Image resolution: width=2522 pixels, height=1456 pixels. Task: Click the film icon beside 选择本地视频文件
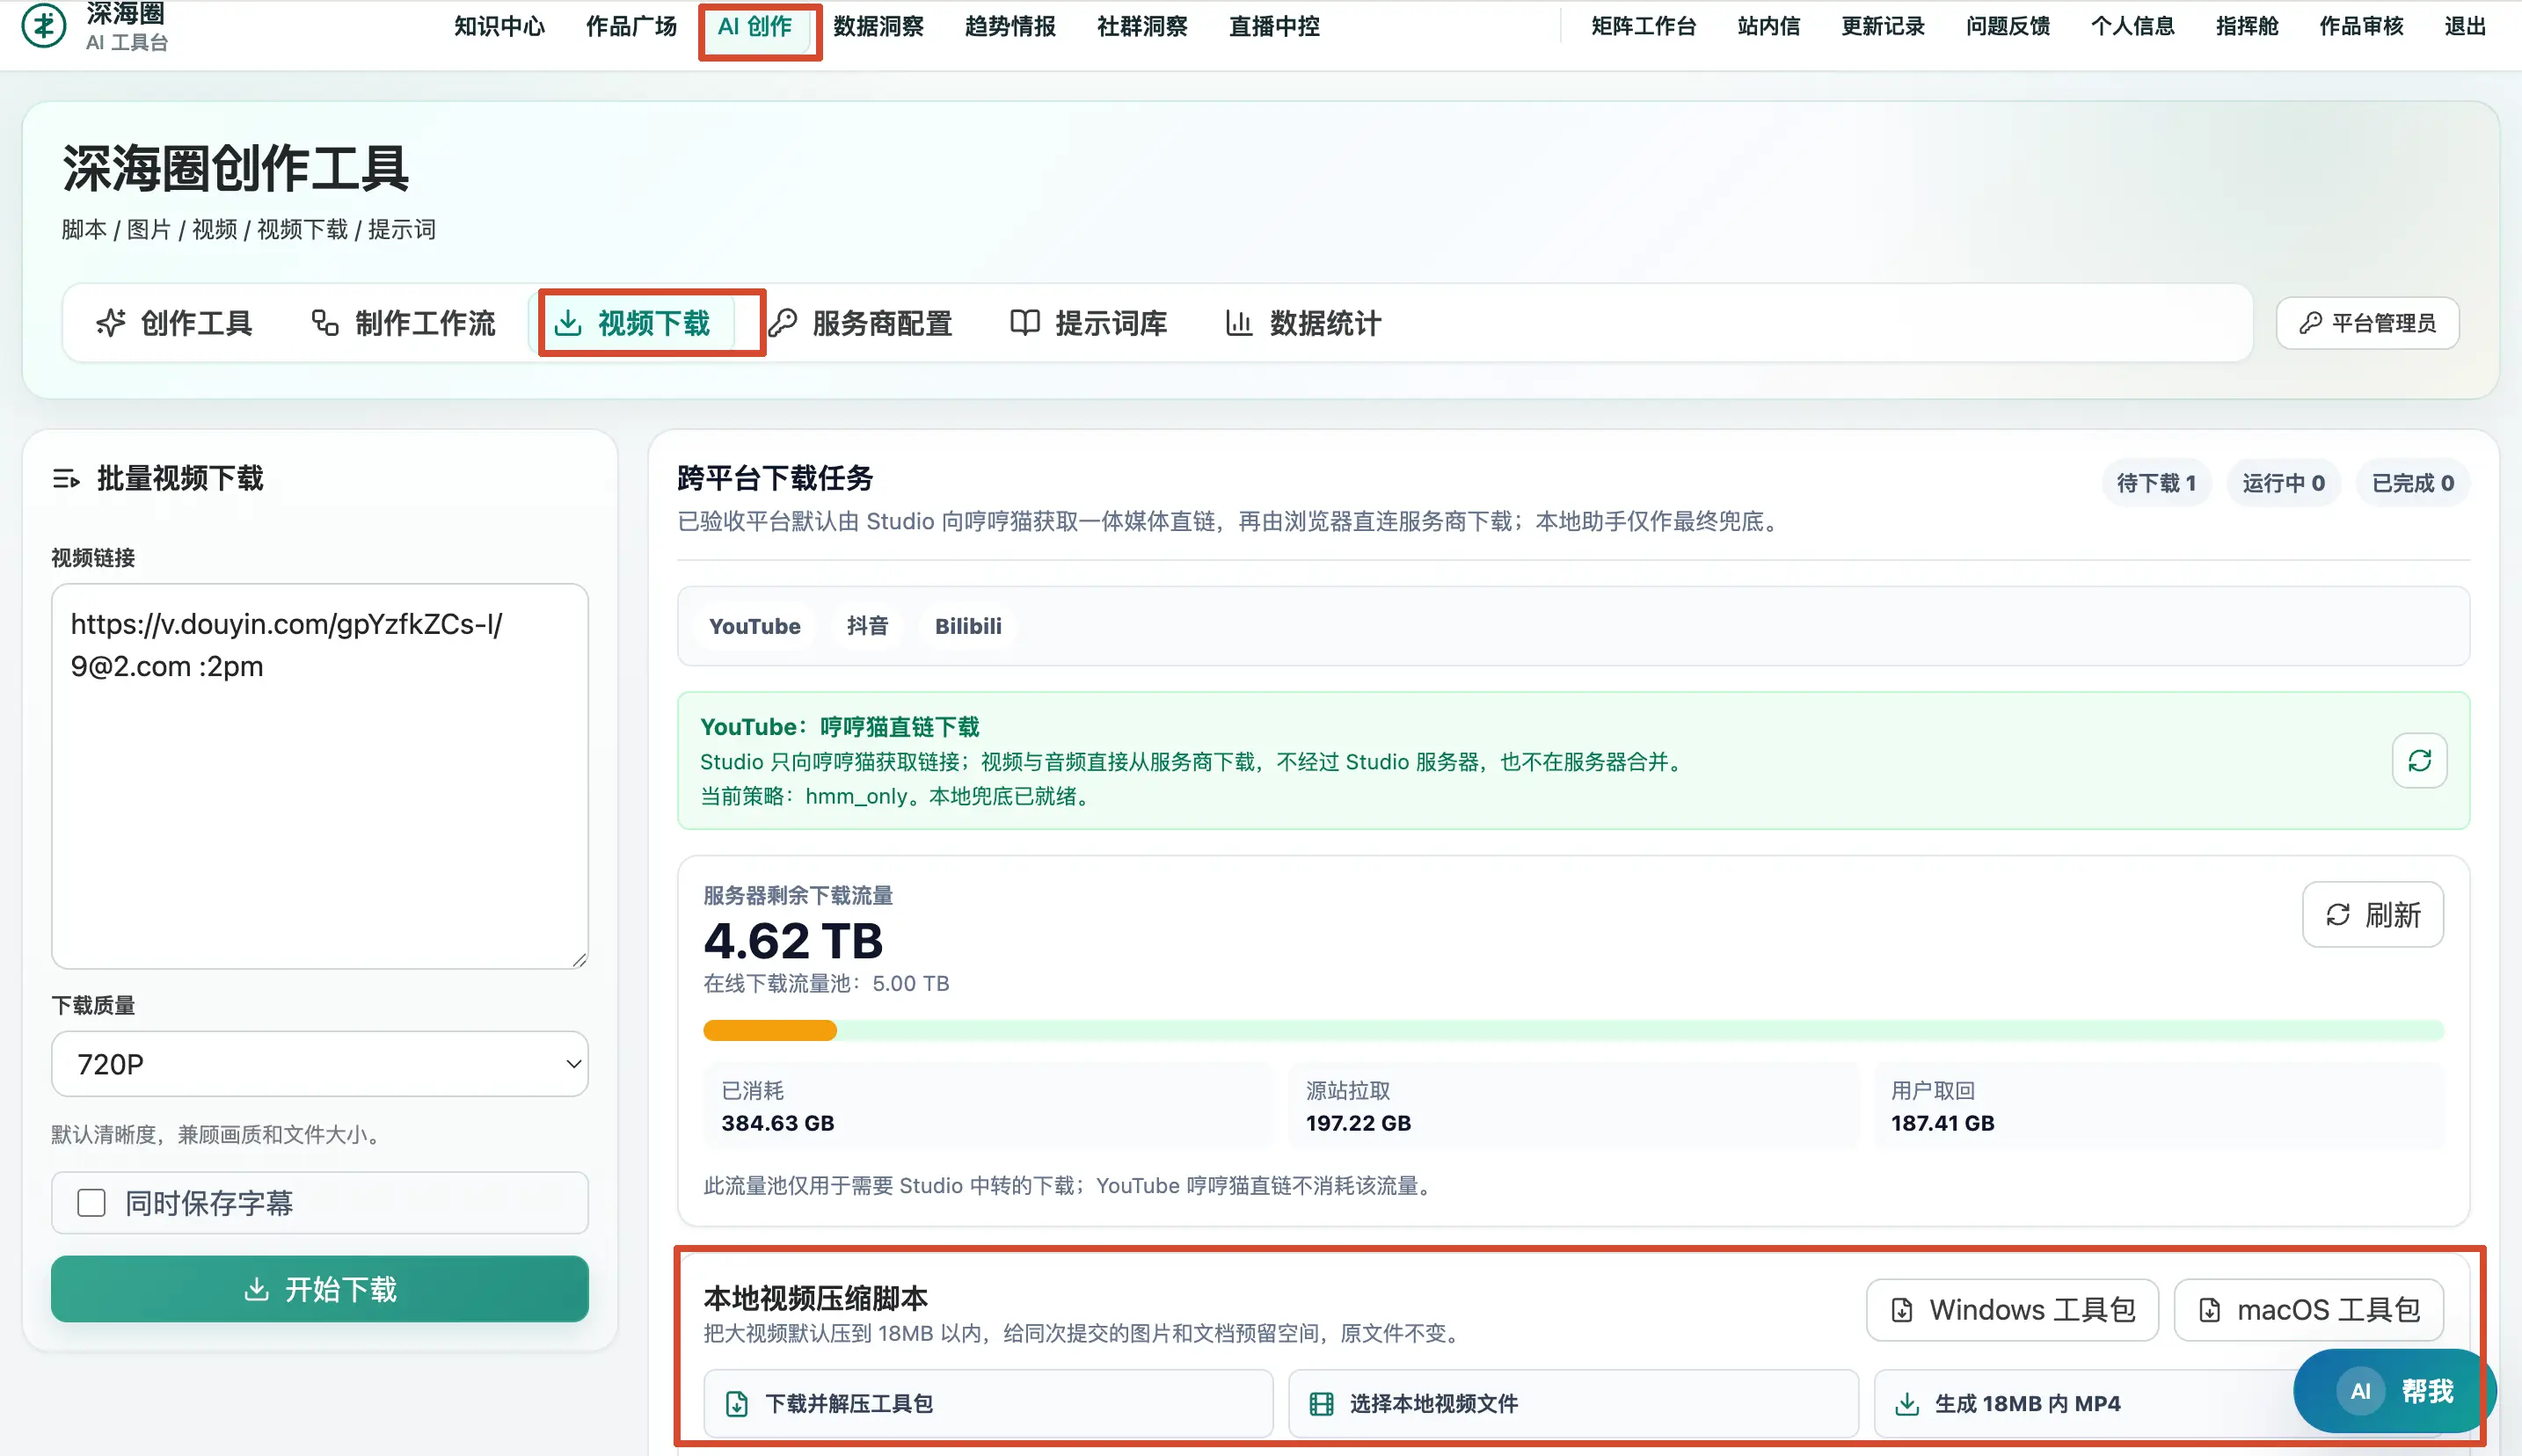[1321, 1404]
